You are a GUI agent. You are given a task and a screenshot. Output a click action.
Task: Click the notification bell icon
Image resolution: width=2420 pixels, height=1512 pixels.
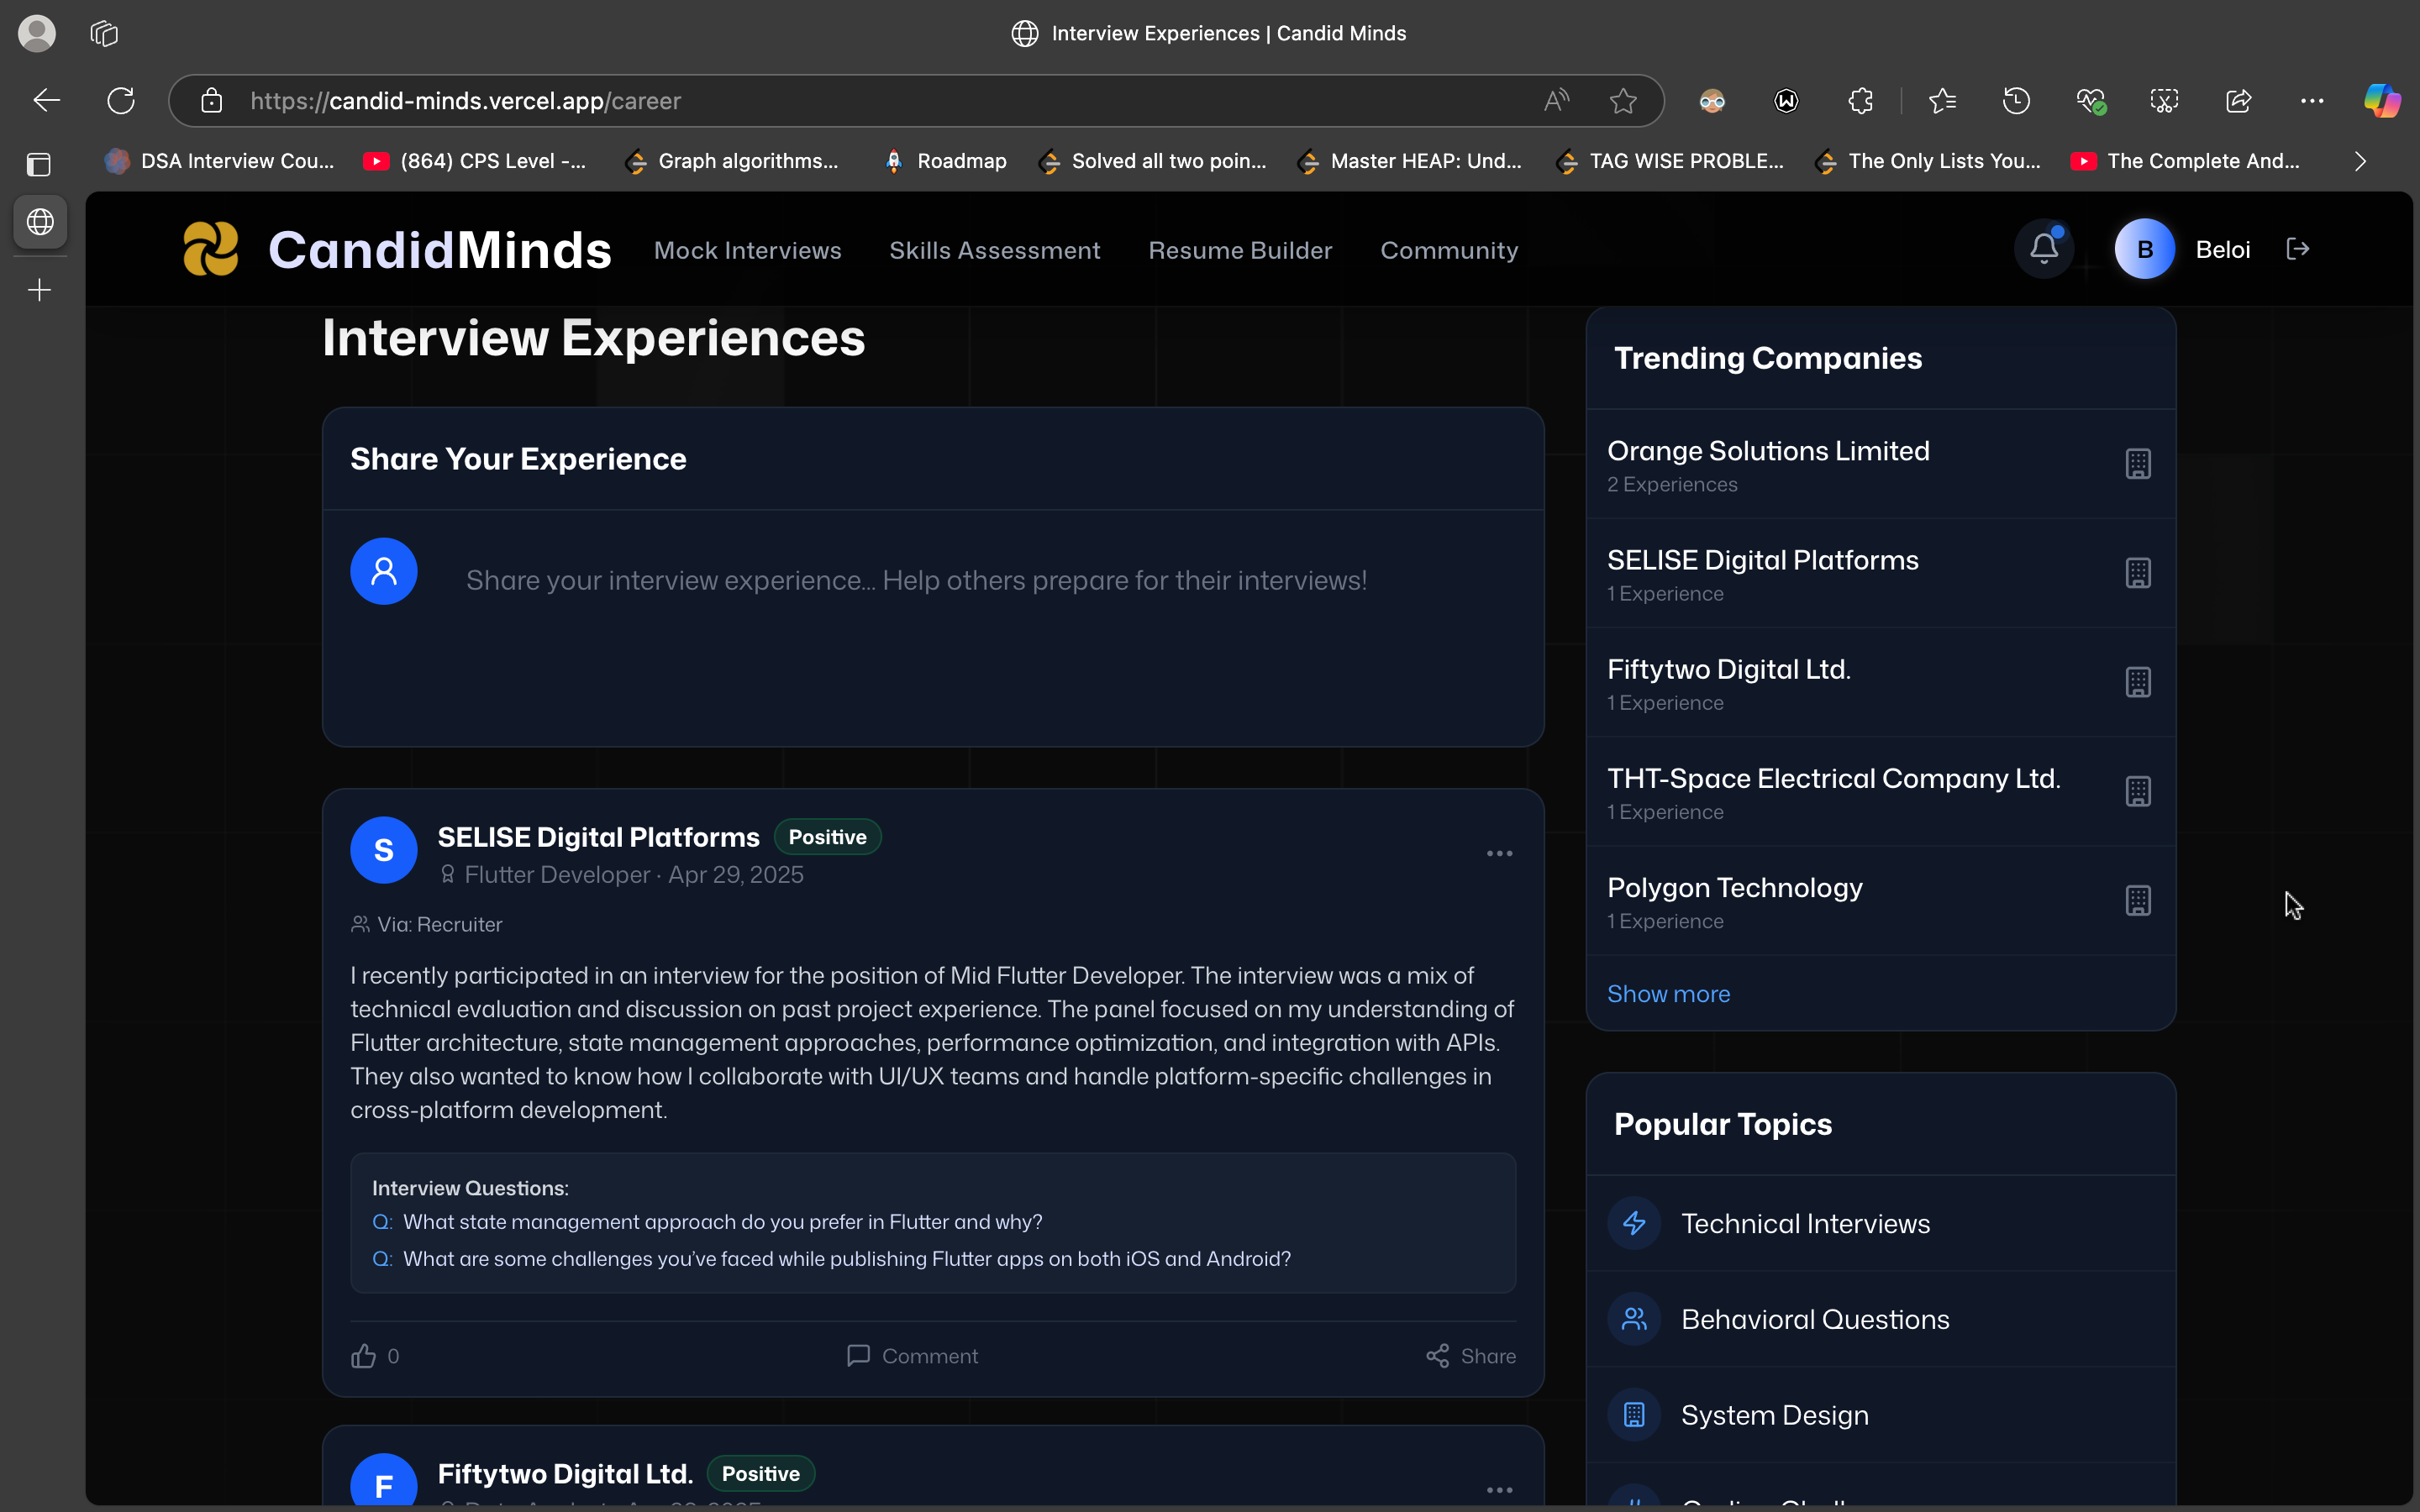pyautogui.click(x=2044, y=249)
